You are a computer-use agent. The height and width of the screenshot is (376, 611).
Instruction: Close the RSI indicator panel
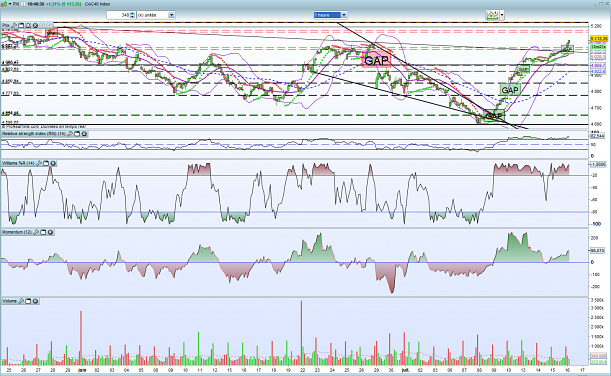pyautogui.click(x=84, y=134)
